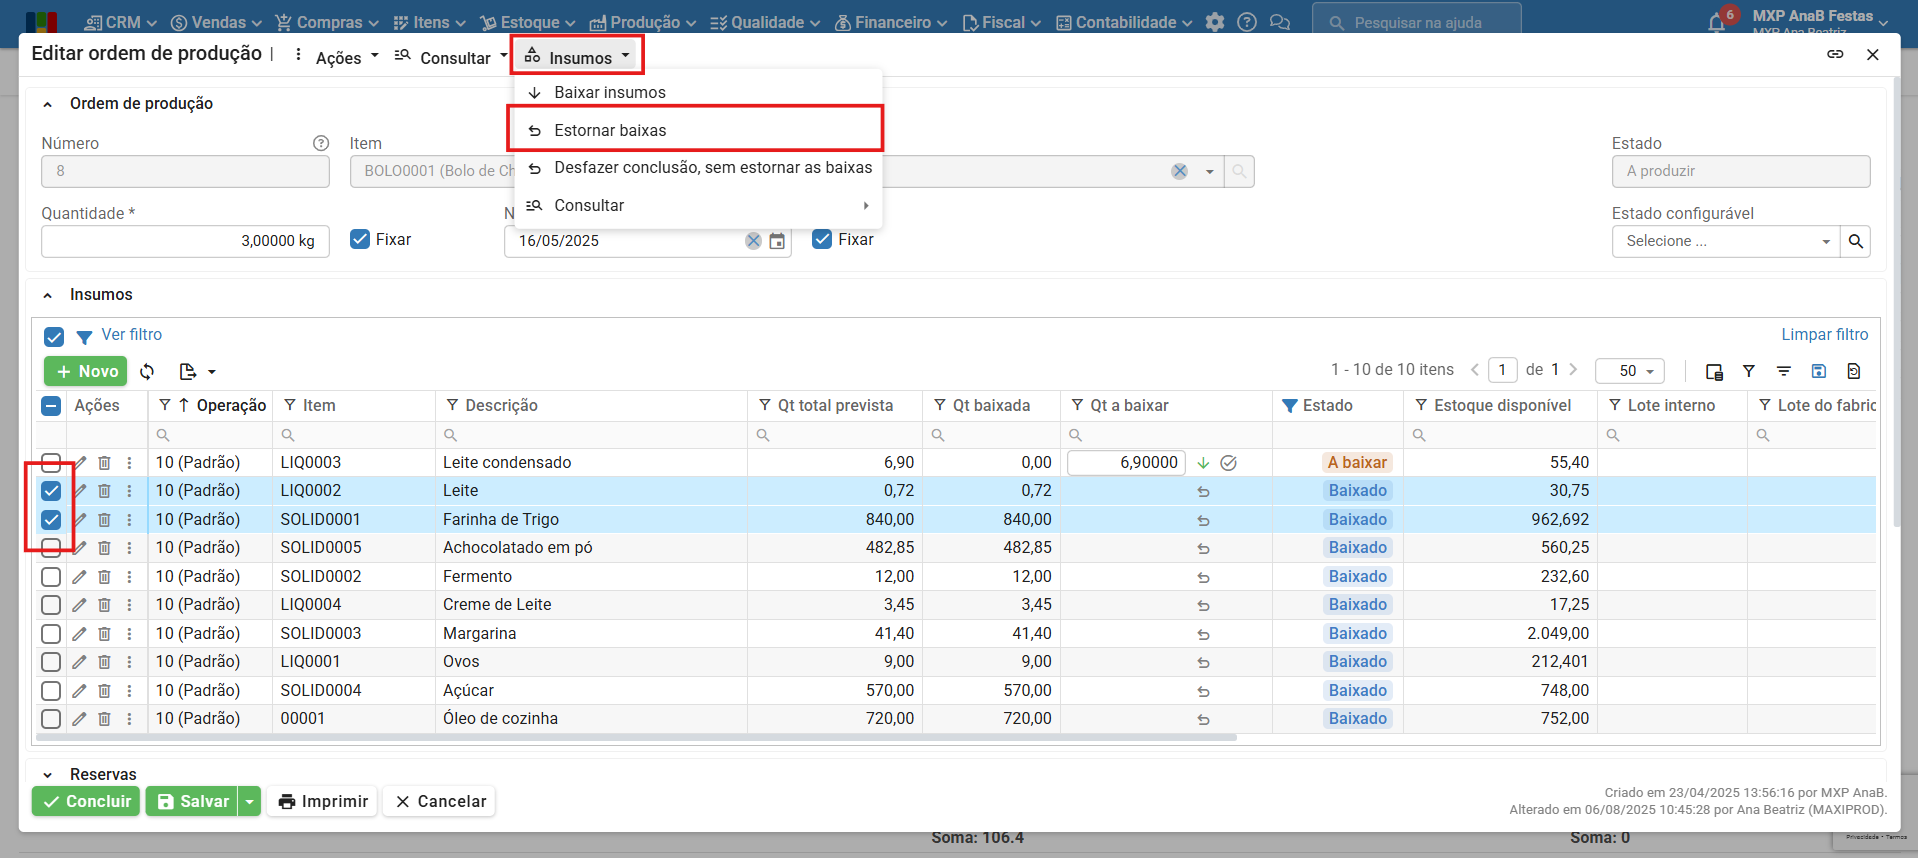Click the Concluir button
Image resolution: width=1918 pixels, height=858 pixels.
click(87, 801)
